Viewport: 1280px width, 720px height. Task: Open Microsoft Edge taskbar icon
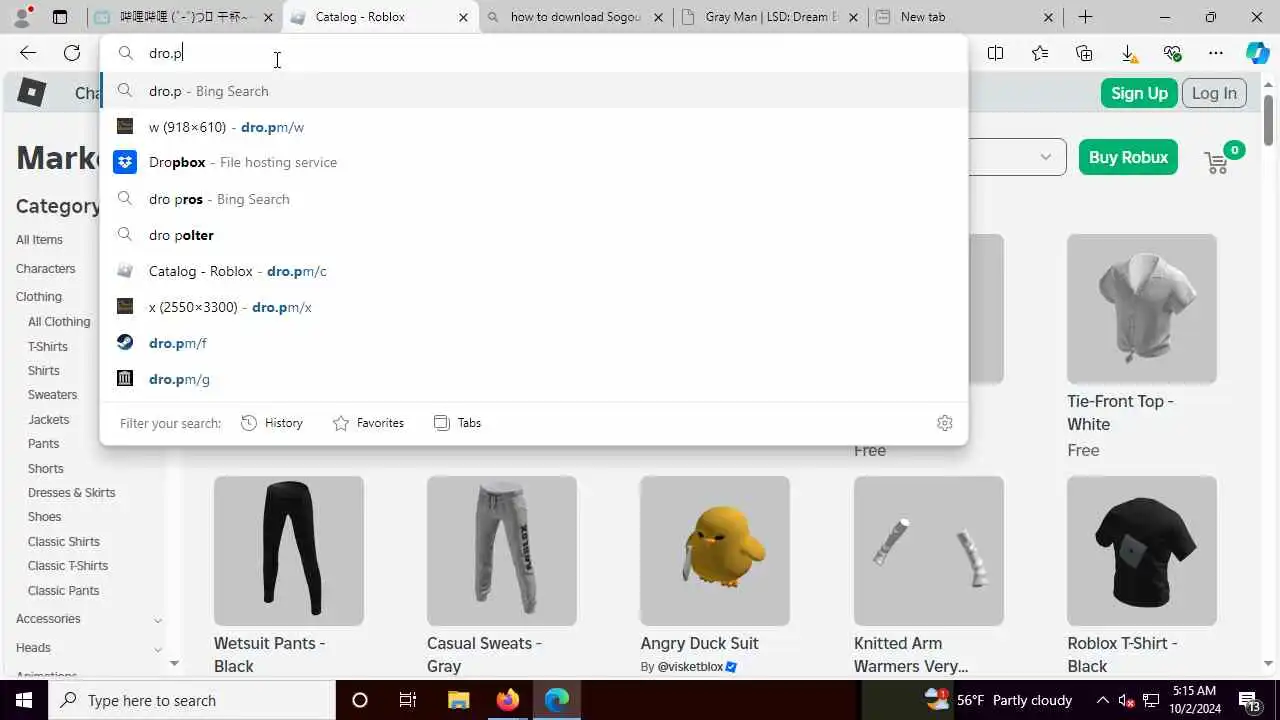pyautogui.click(x=557, y=700)
